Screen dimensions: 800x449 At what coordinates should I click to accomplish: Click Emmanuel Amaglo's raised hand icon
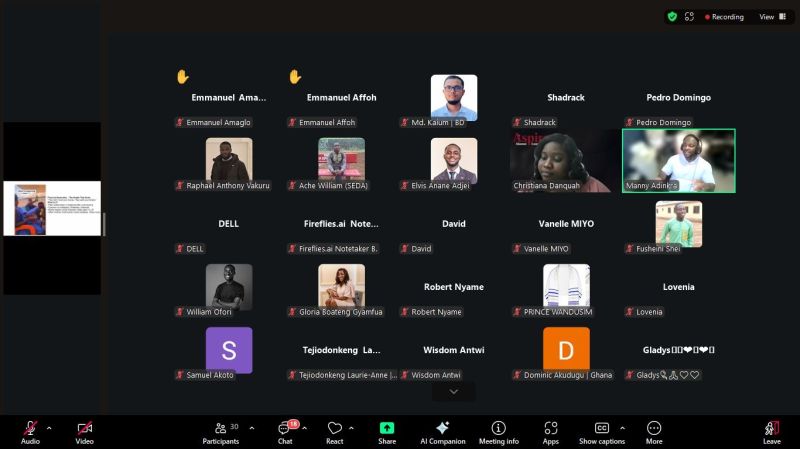pyautogui.click(x=183, y=77)
